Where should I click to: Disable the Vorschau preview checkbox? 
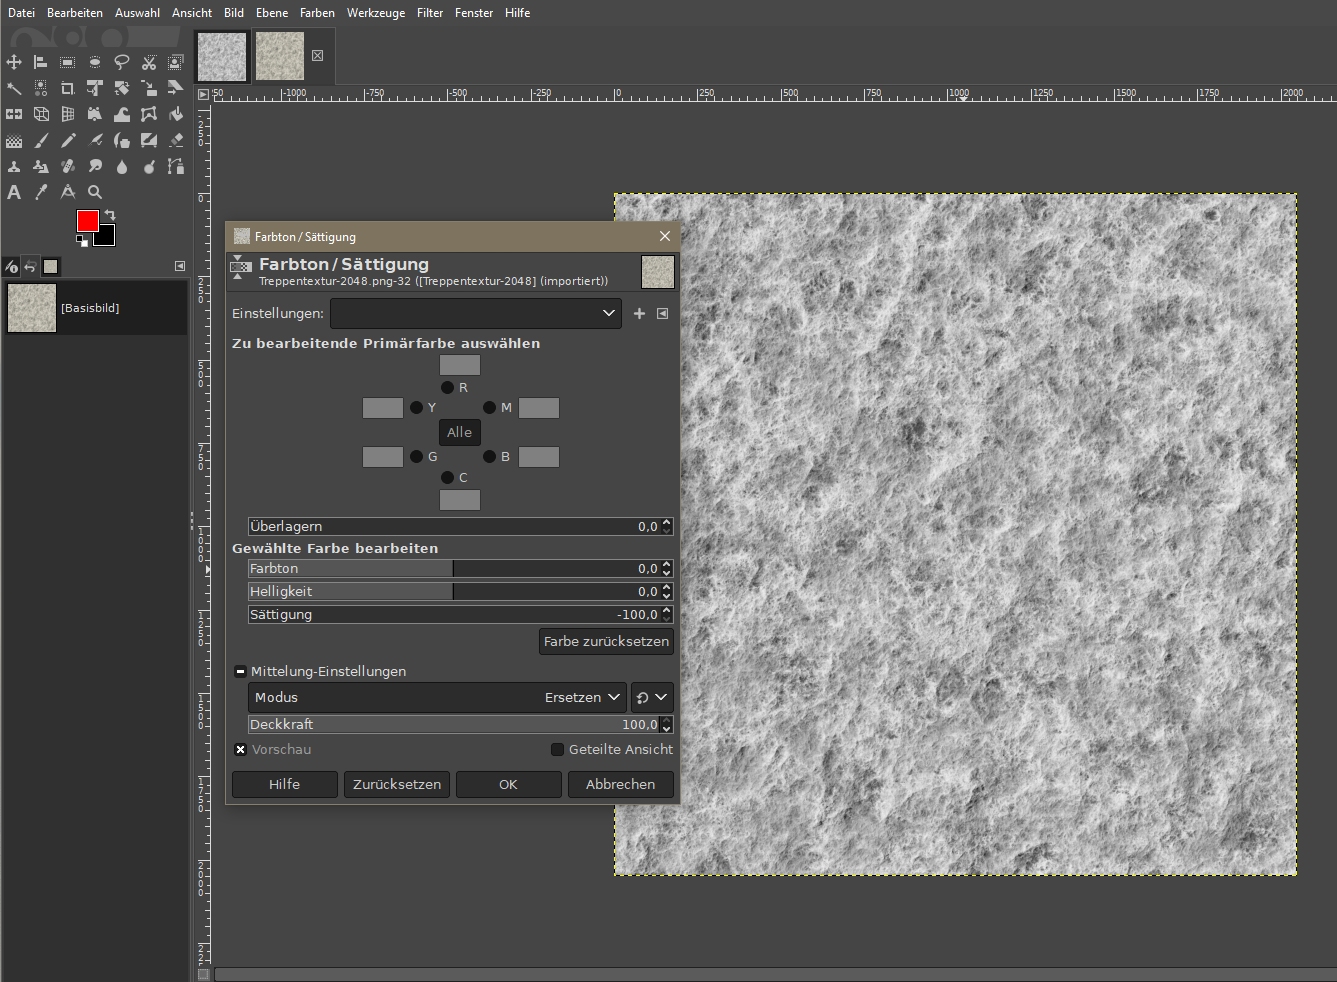pyautogui.click(x=240, y=749)
